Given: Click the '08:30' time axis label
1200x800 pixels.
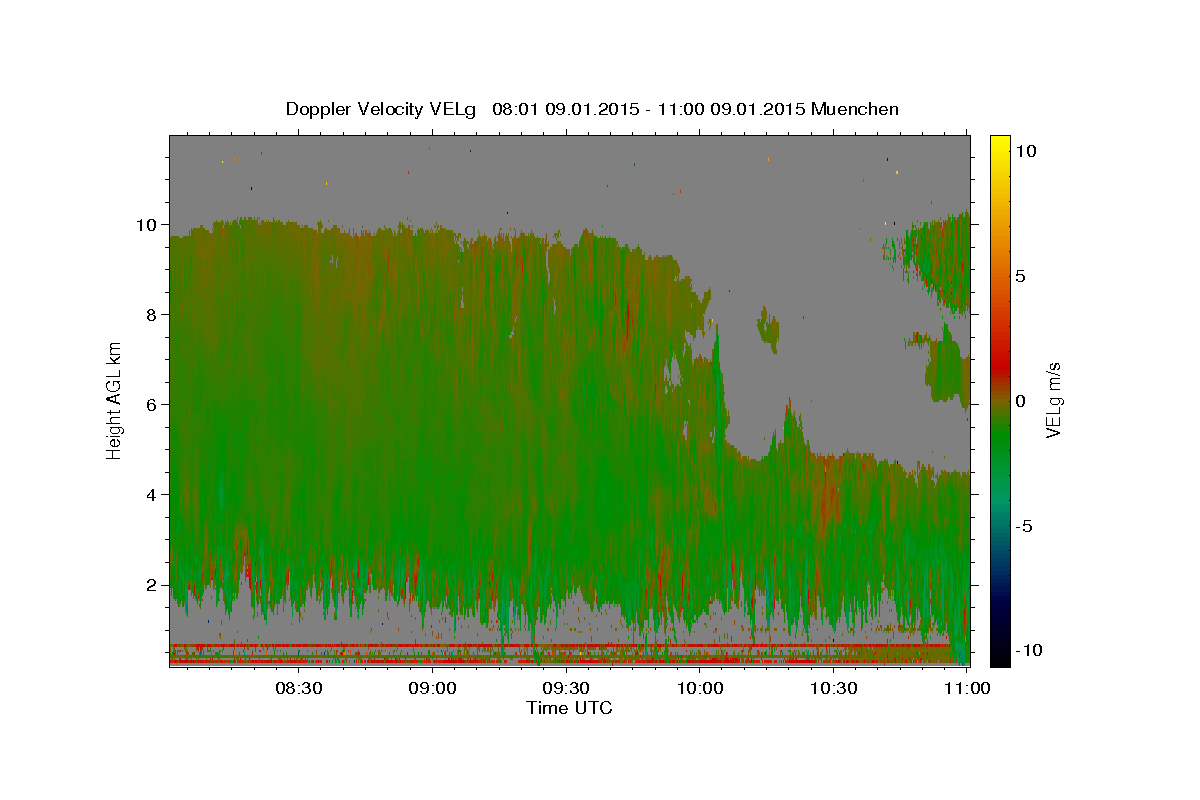Looking at the screenshot, I should click(298, 688).
